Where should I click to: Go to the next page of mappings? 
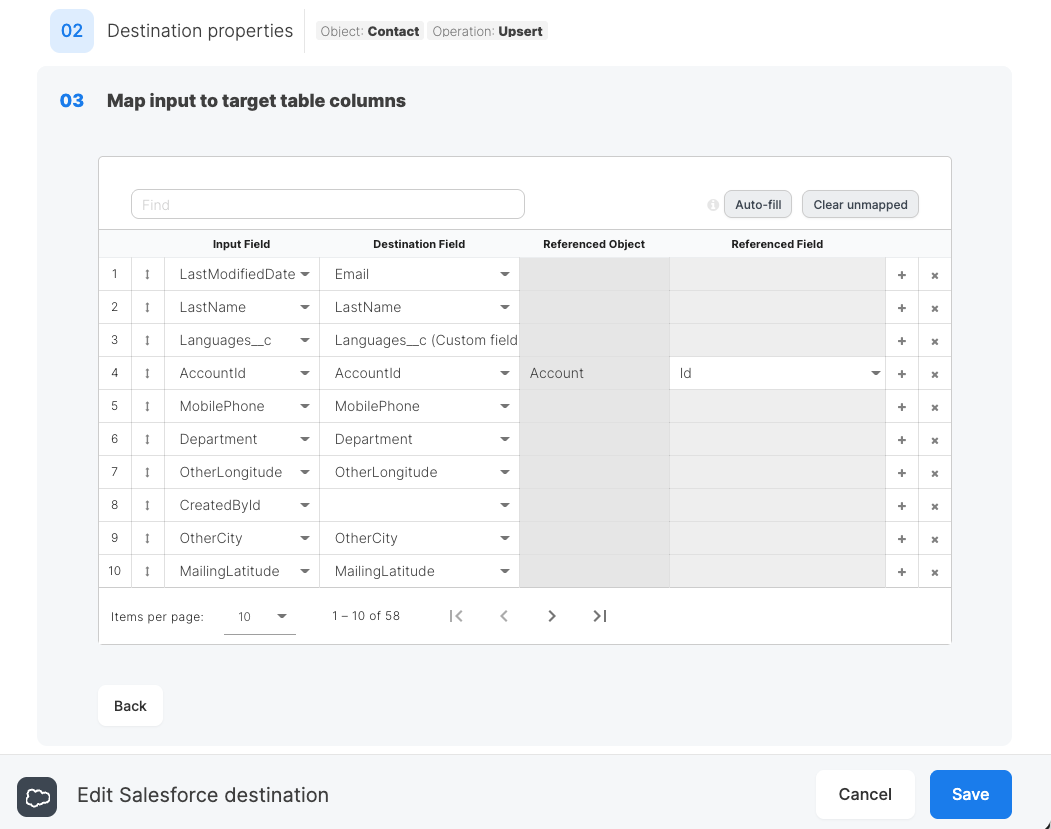[551, 616]
